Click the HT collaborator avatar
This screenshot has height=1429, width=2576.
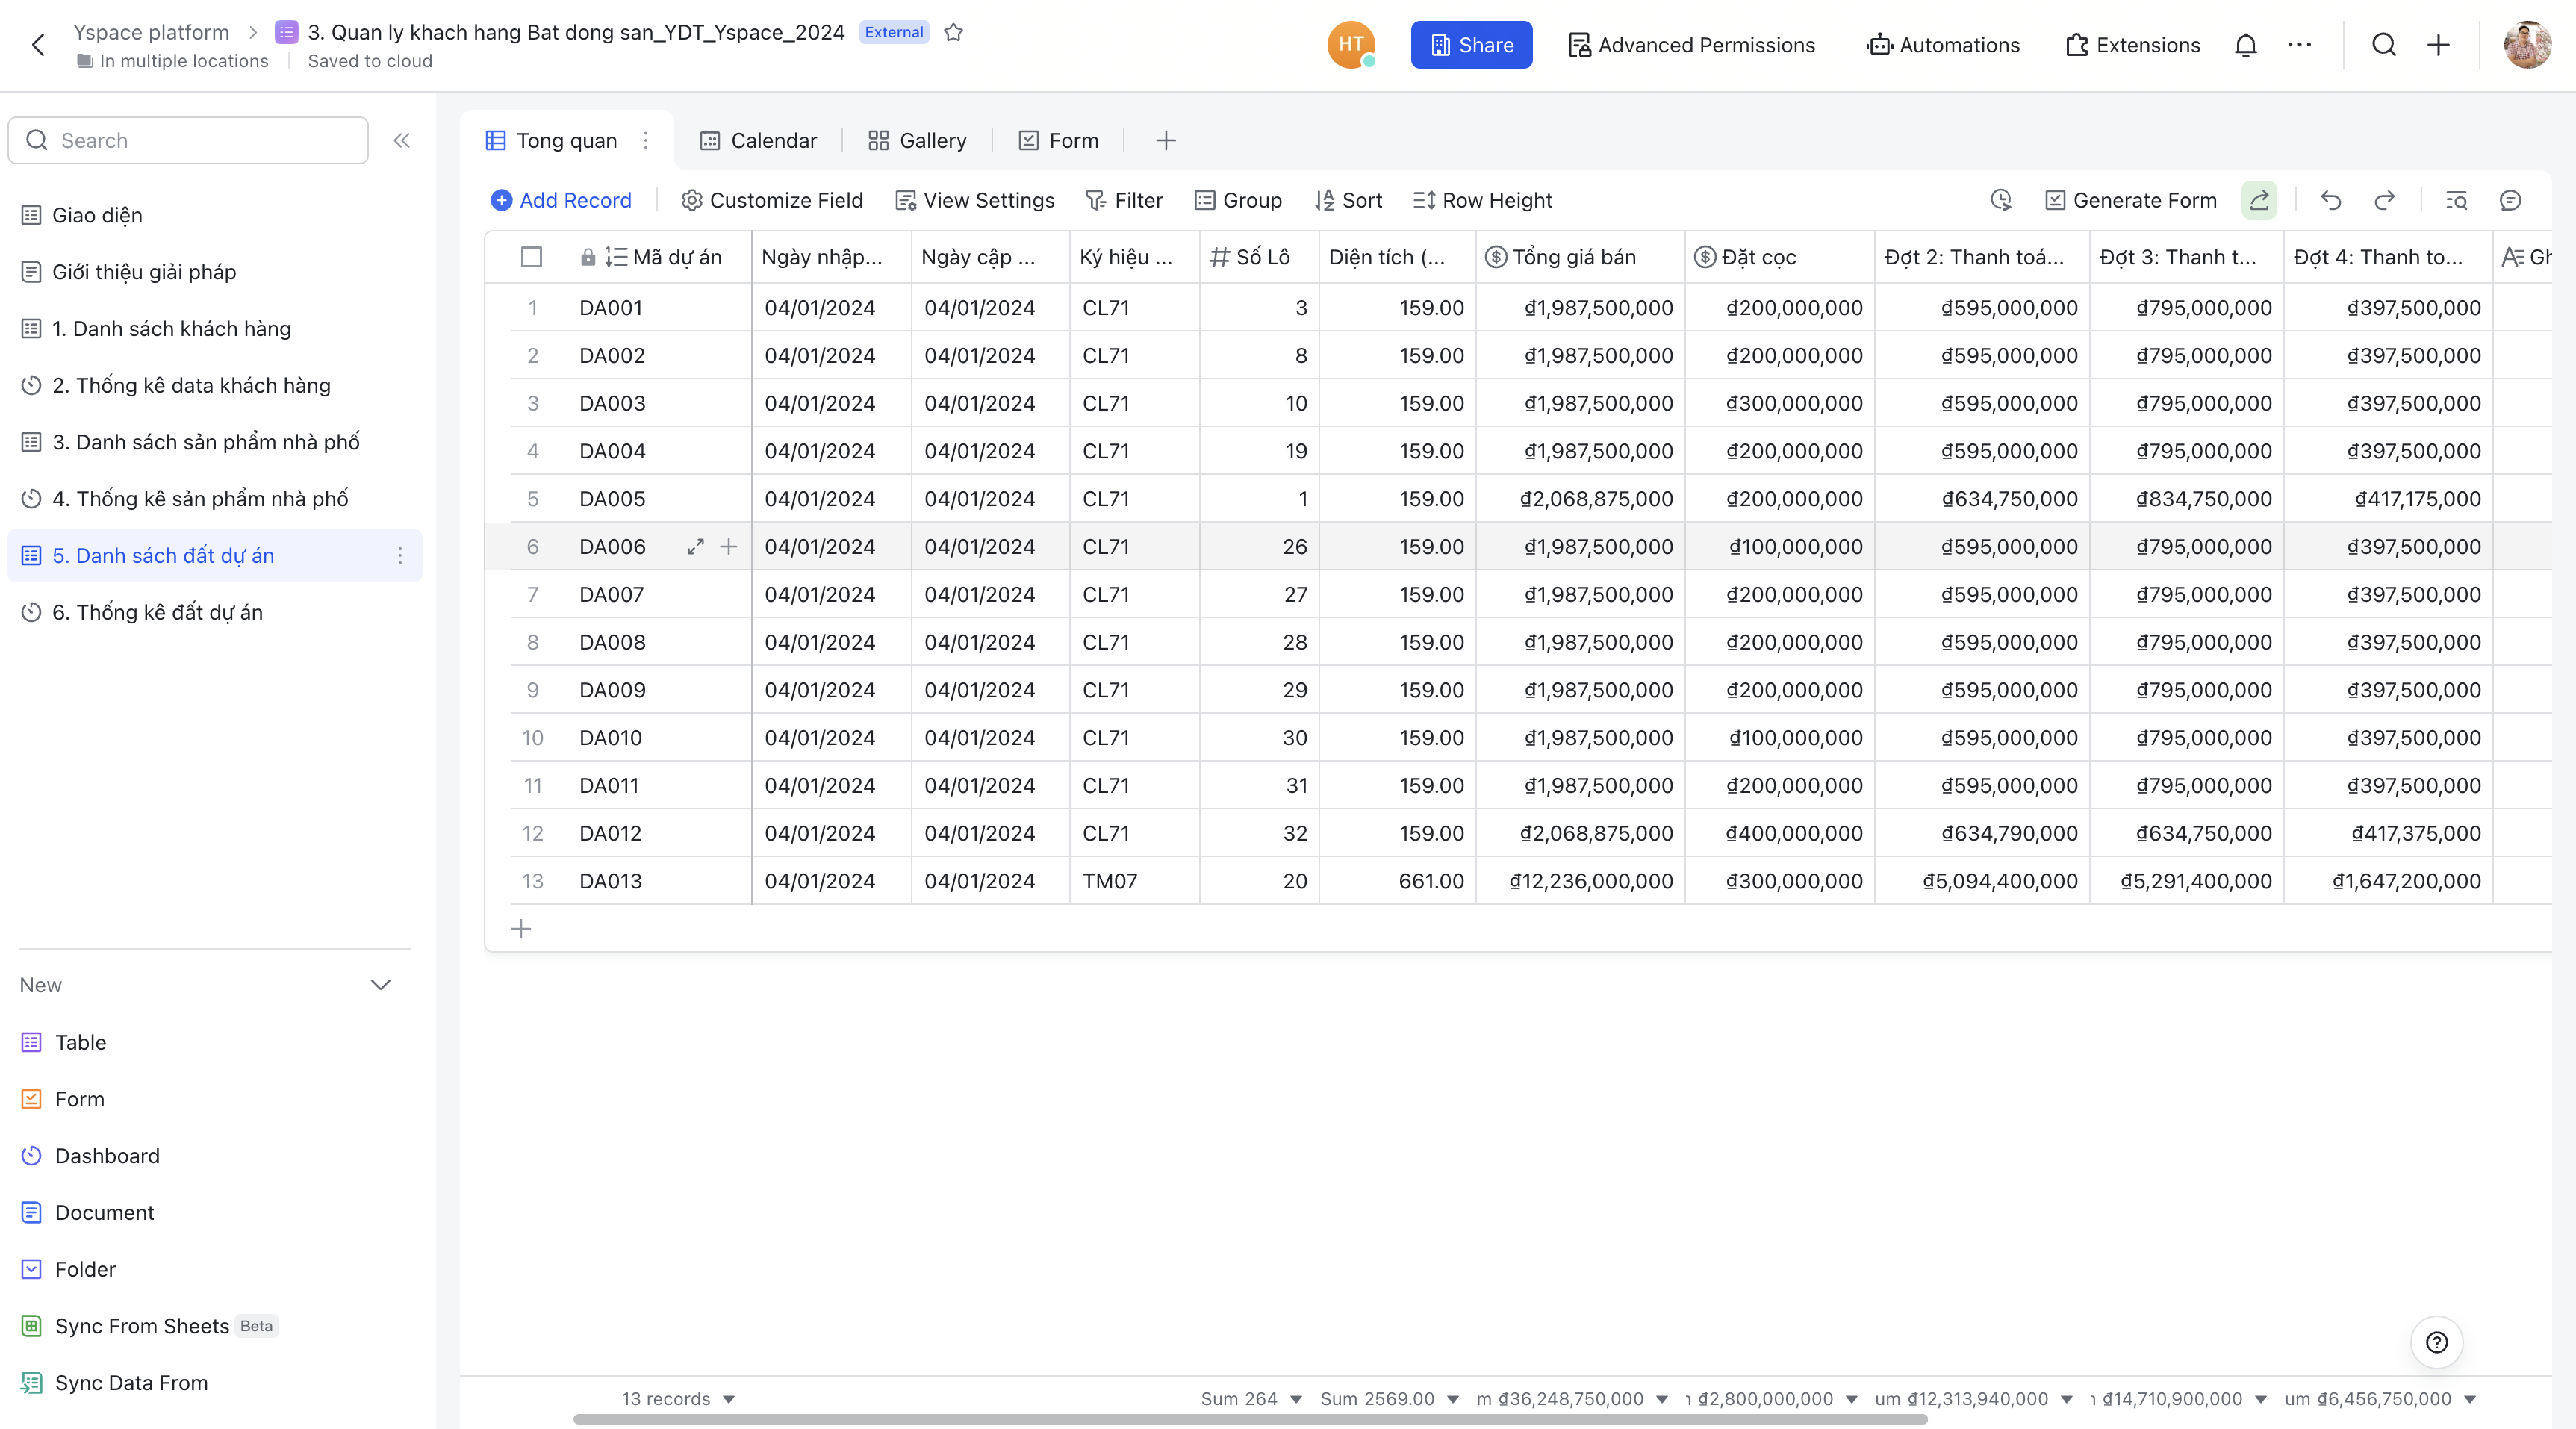pos(1351,45)
